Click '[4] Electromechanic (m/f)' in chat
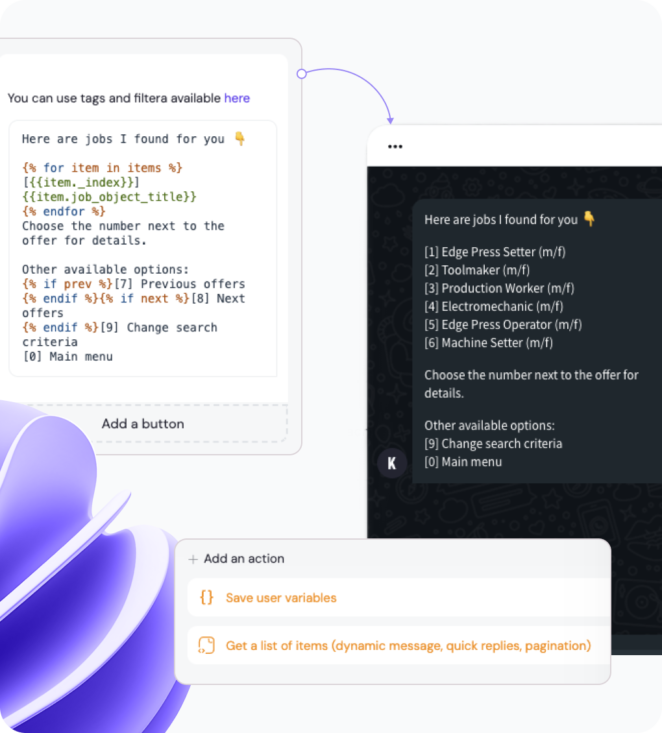This screenshot has width=662, height=733. coord(494,307)
